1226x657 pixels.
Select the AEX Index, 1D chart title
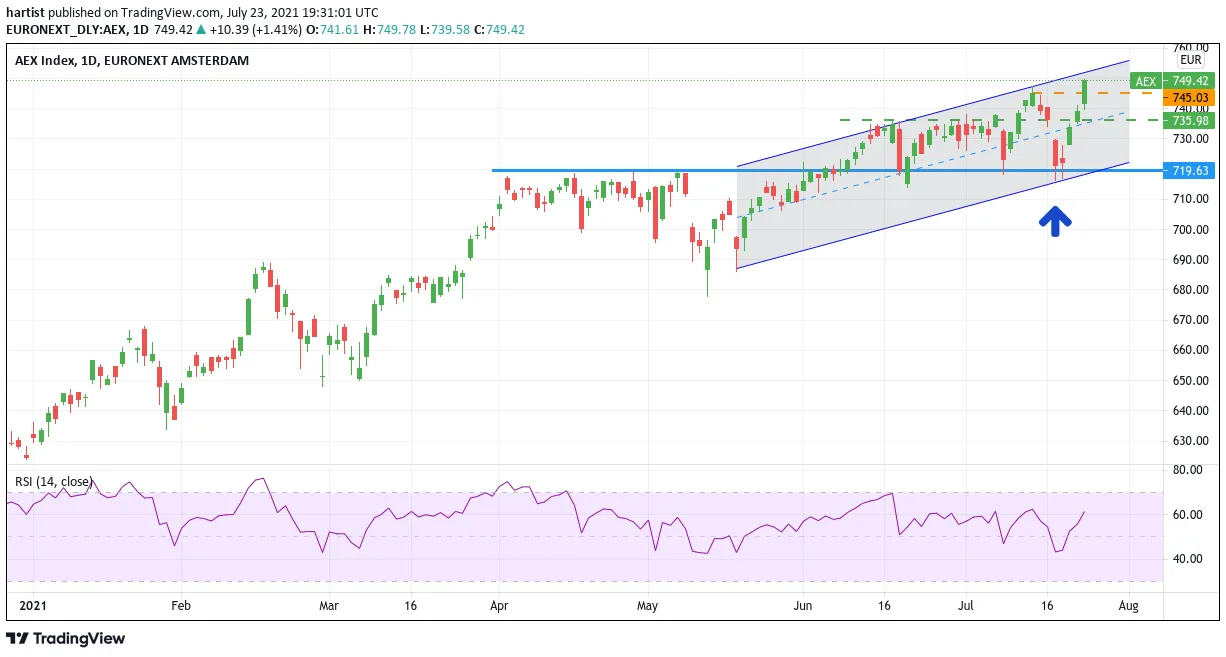pyautogui.click(x=132, y=60)
